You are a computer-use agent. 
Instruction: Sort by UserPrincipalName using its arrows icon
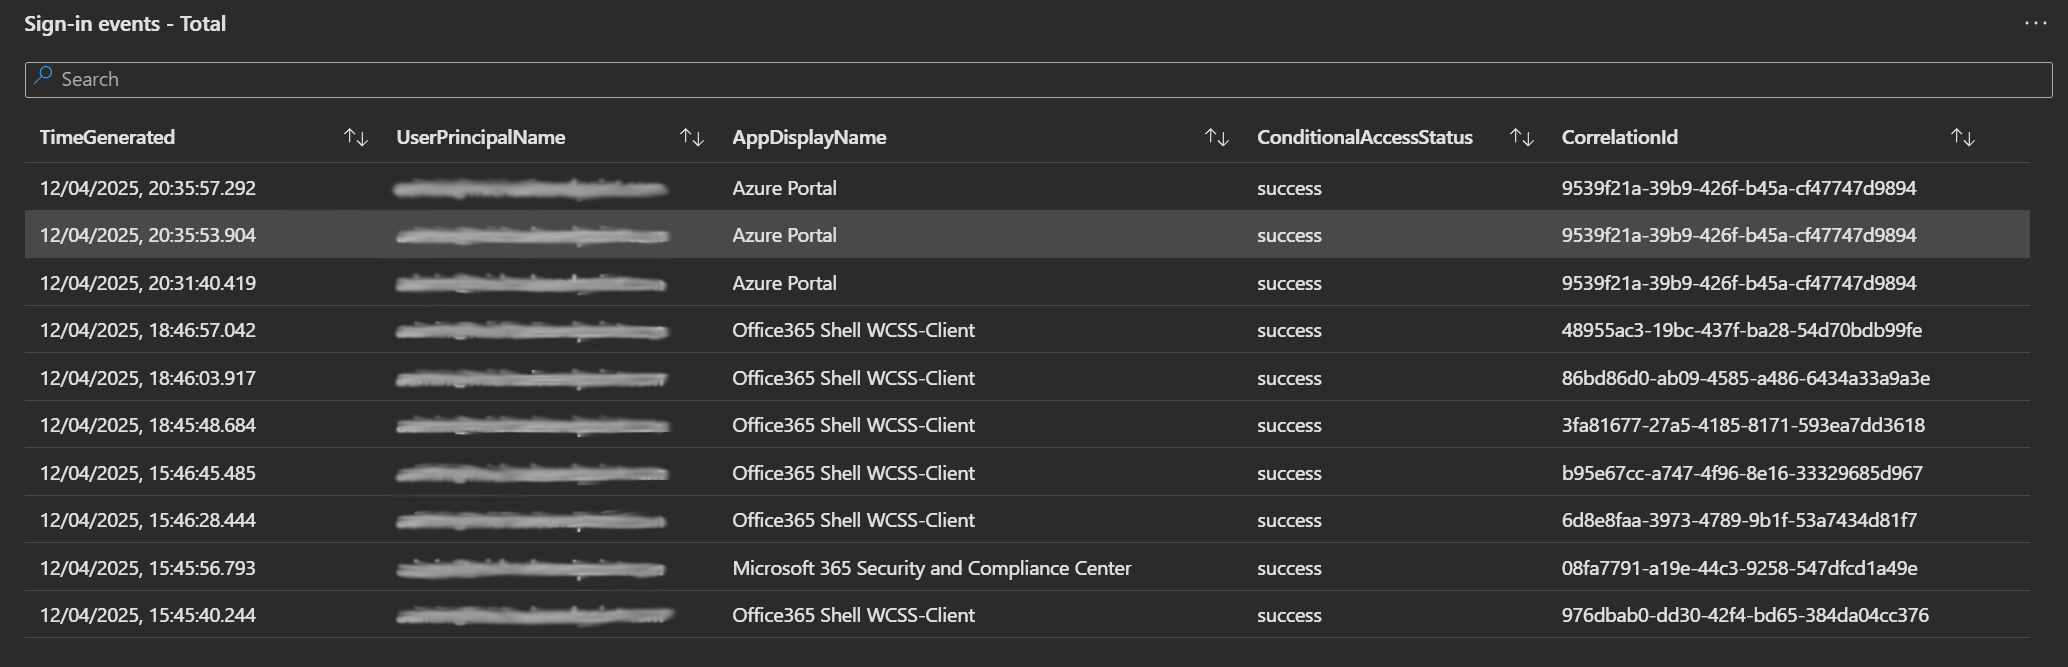point(692,137)
